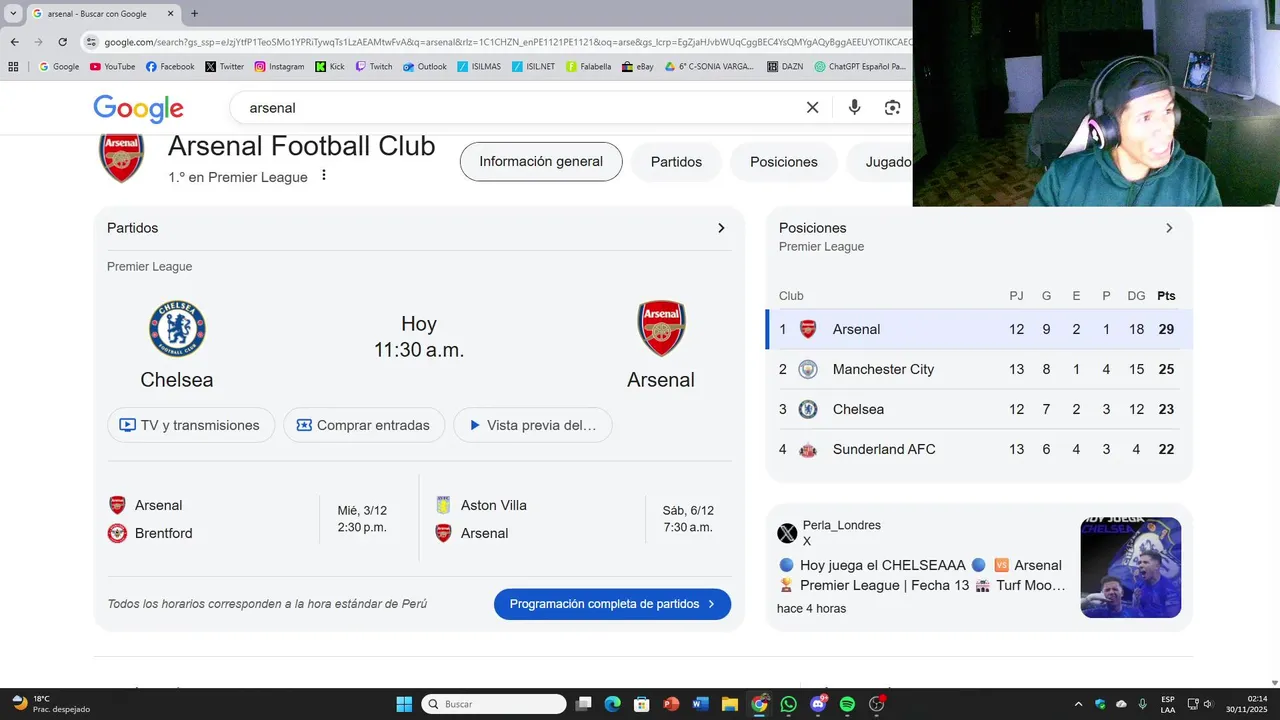Open the Facebook bookmark
The width and height of the screenshot is (1280, 720).
click(170, 67)
